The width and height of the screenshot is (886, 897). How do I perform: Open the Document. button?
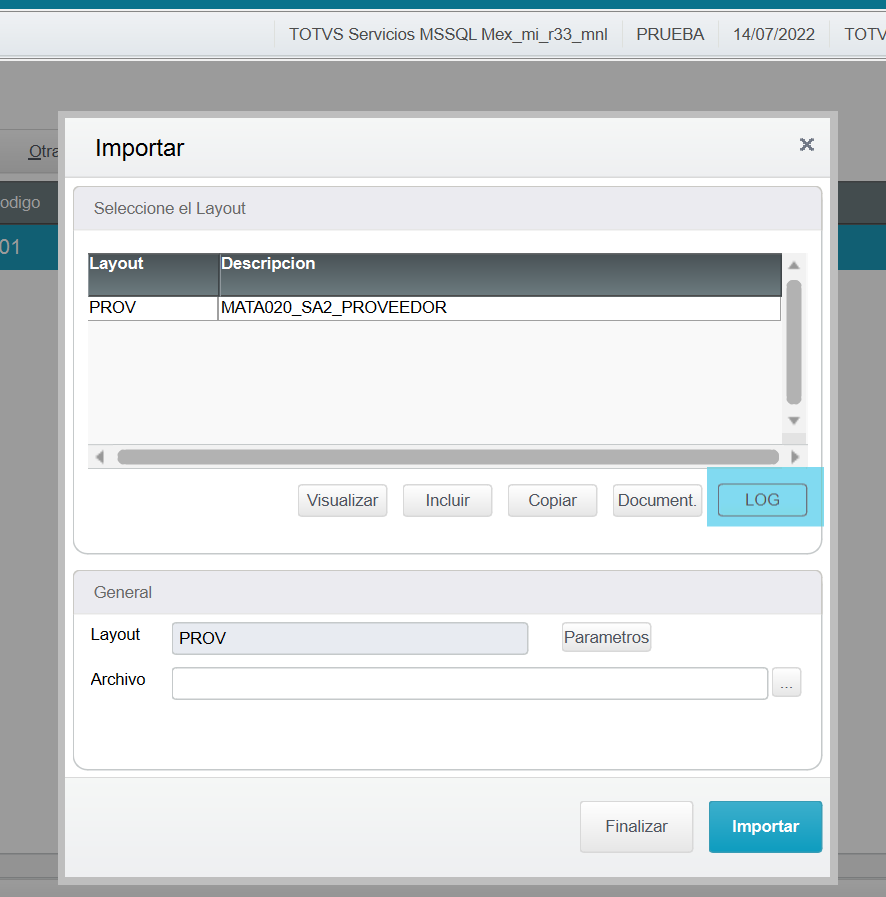tap(657, 501)
